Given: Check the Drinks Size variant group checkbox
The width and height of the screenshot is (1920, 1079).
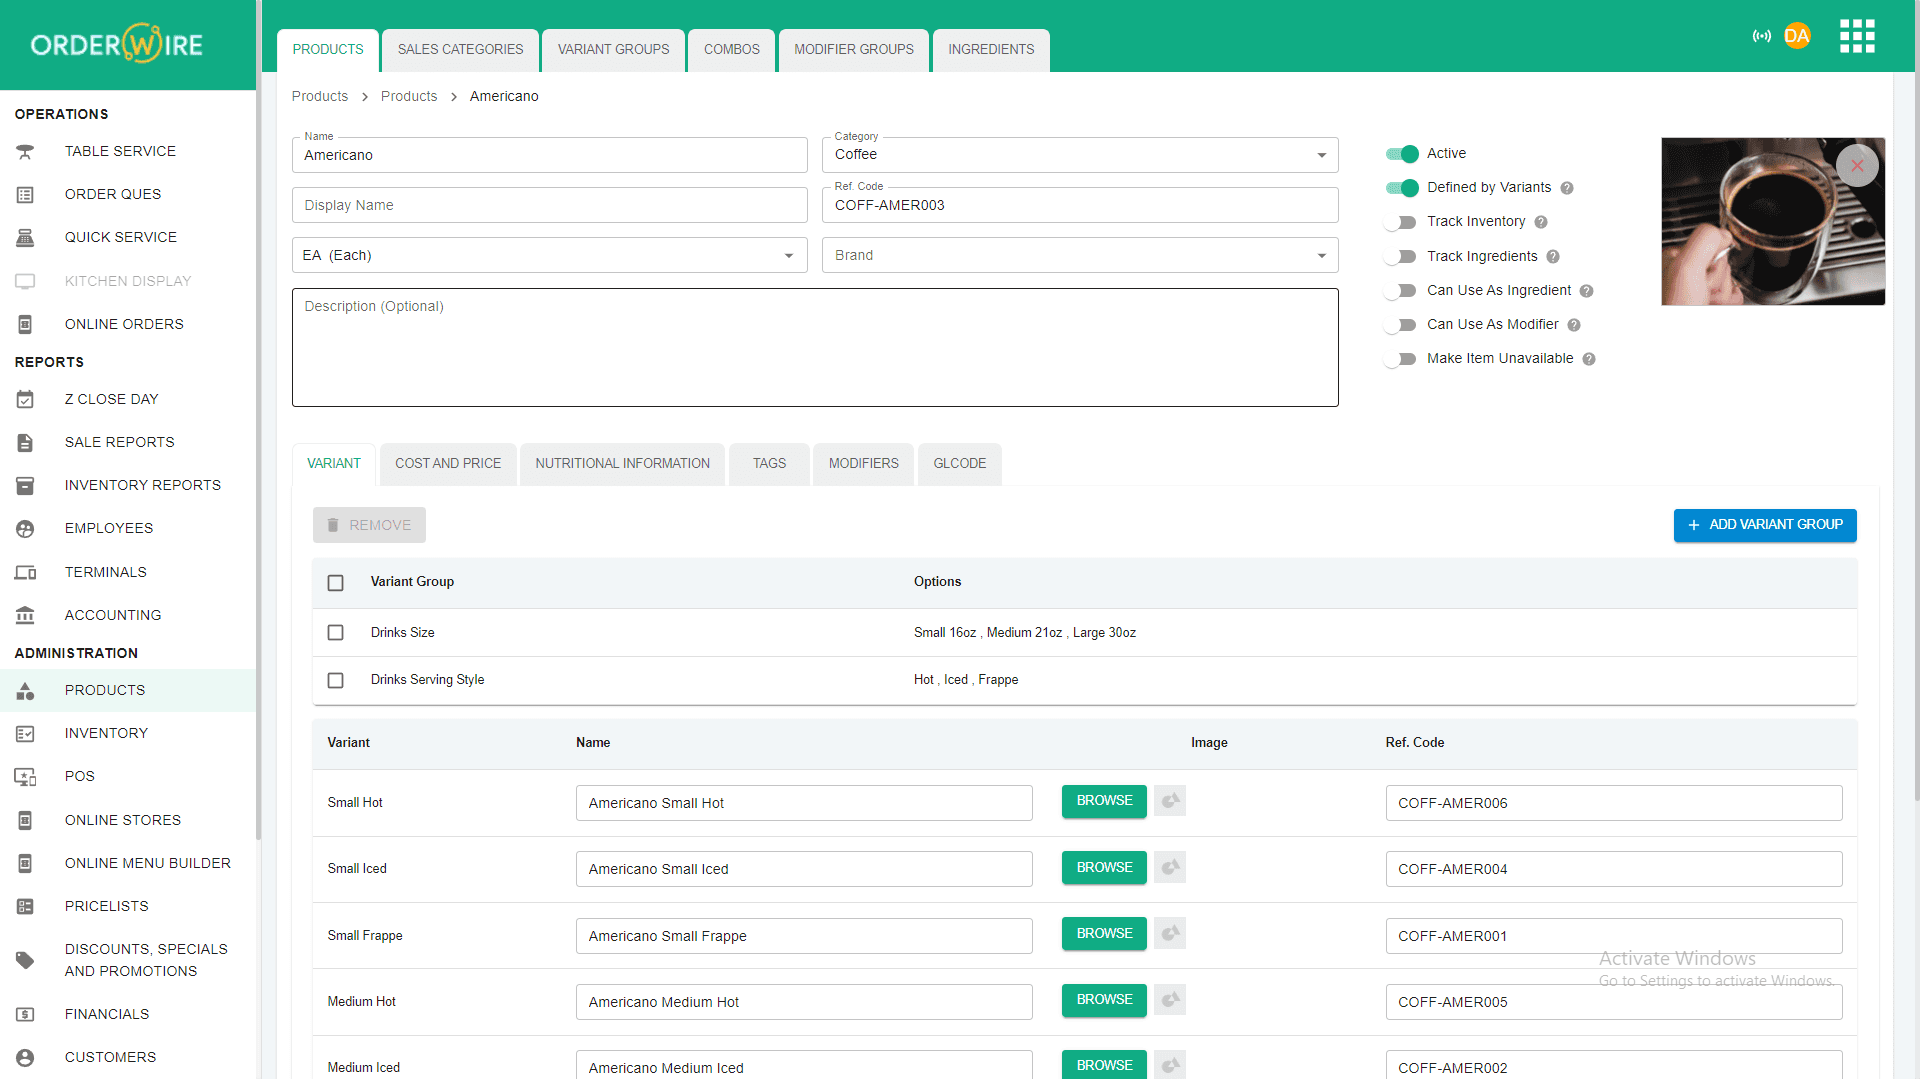Looking at the screenshot, I should tap(335, 633).
